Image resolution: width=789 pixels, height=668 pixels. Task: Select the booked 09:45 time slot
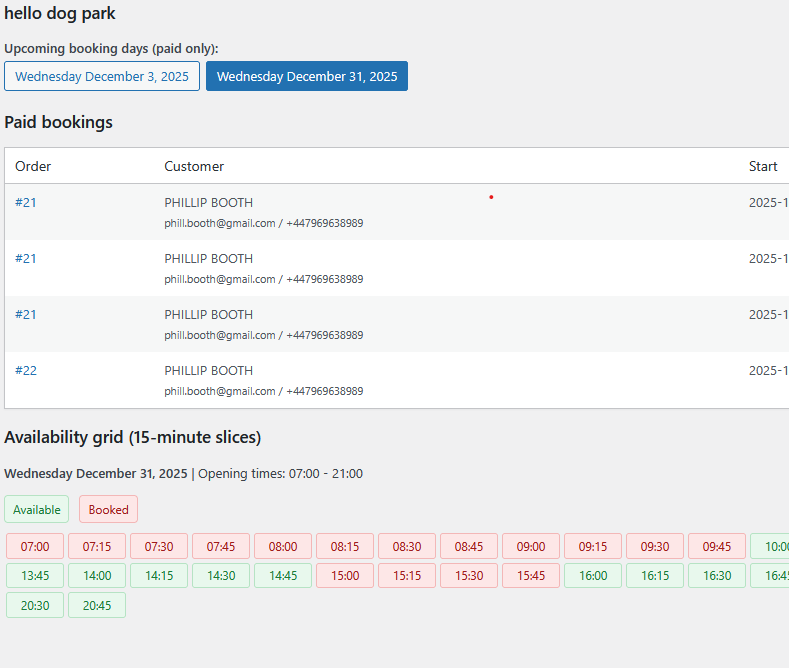(x=717, y=546)
